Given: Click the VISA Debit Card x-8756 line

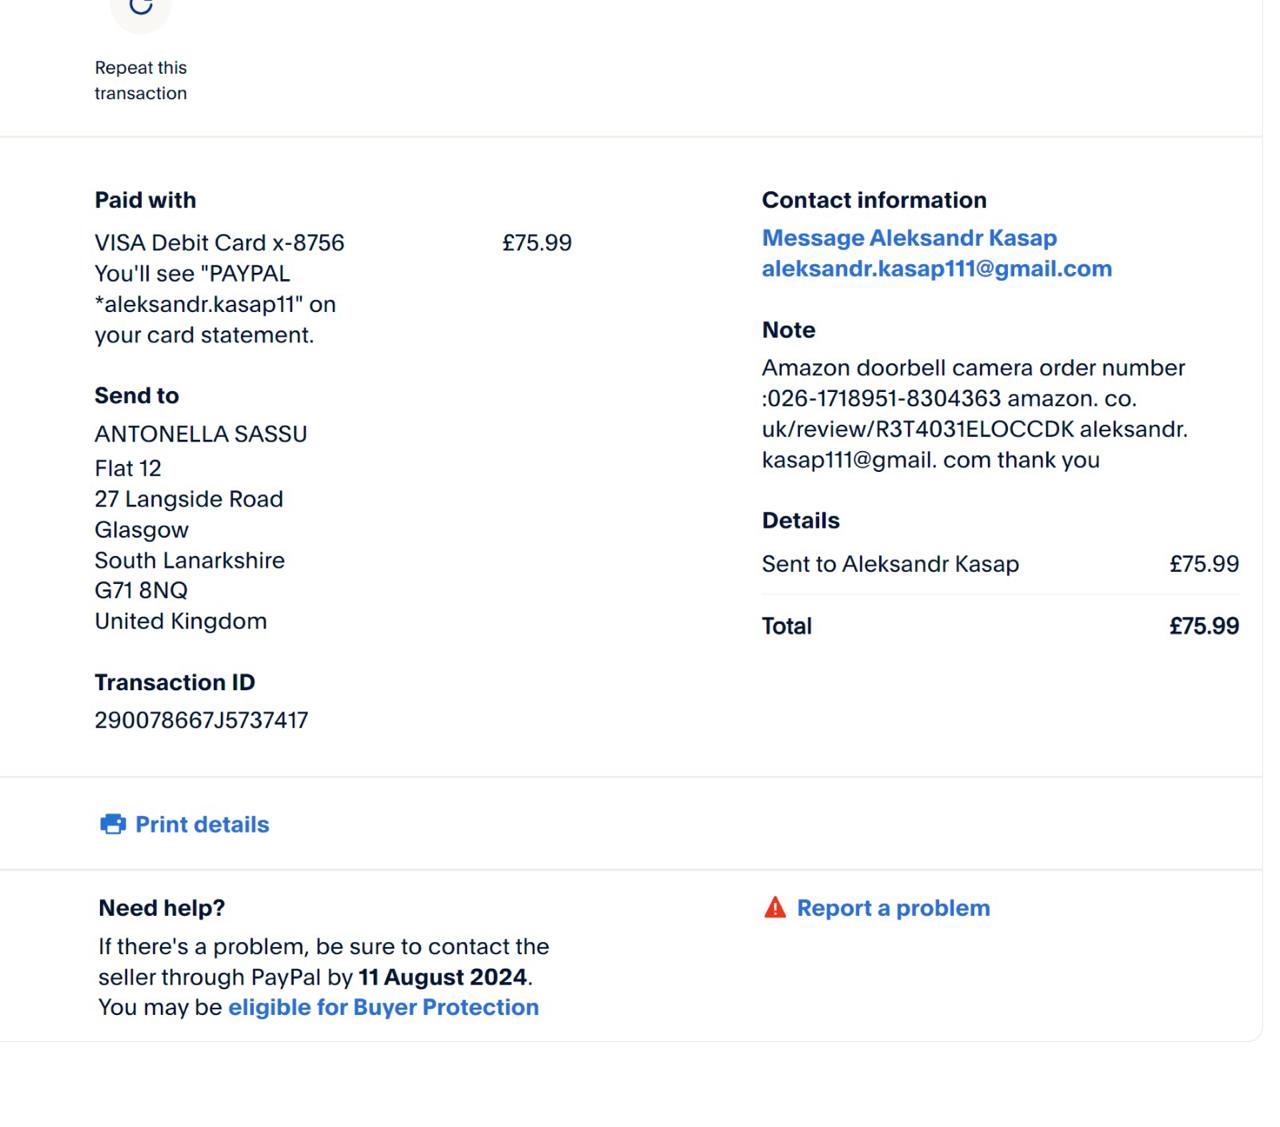Looking at the screenshot, I should (219, 243).
